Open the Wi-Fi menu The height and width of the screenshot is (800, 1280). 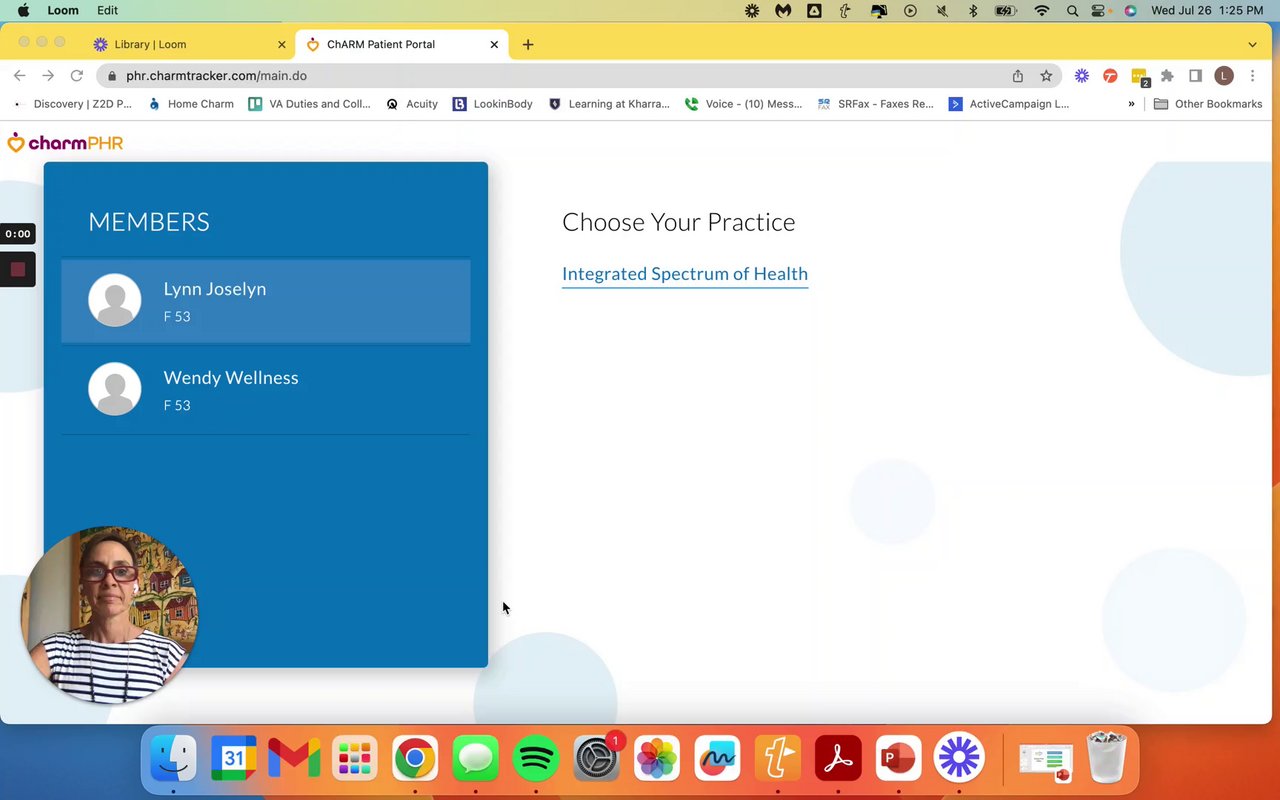point(1041,10)
